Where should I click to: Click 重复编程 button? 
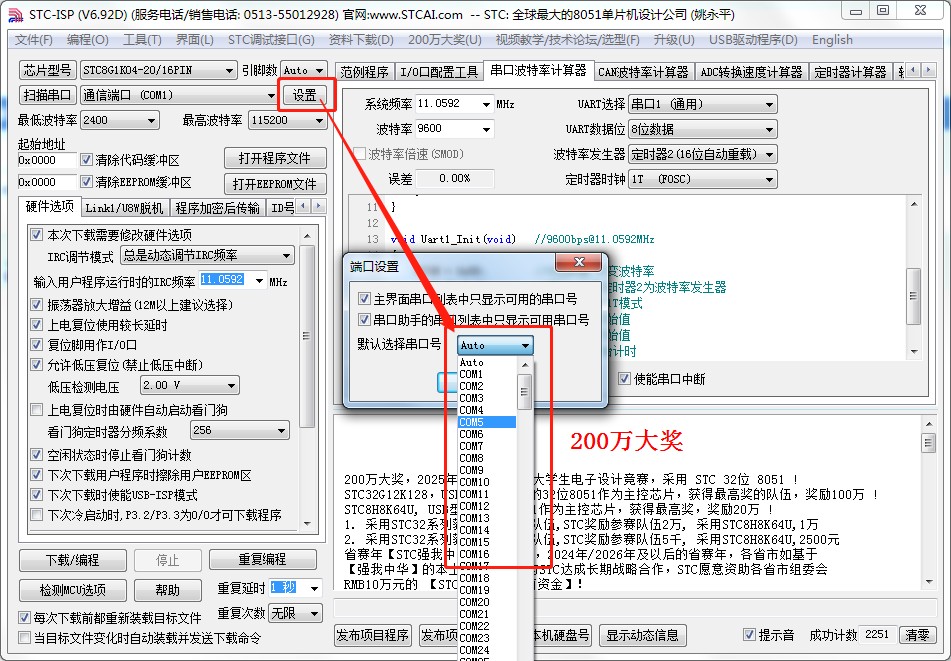263,559
